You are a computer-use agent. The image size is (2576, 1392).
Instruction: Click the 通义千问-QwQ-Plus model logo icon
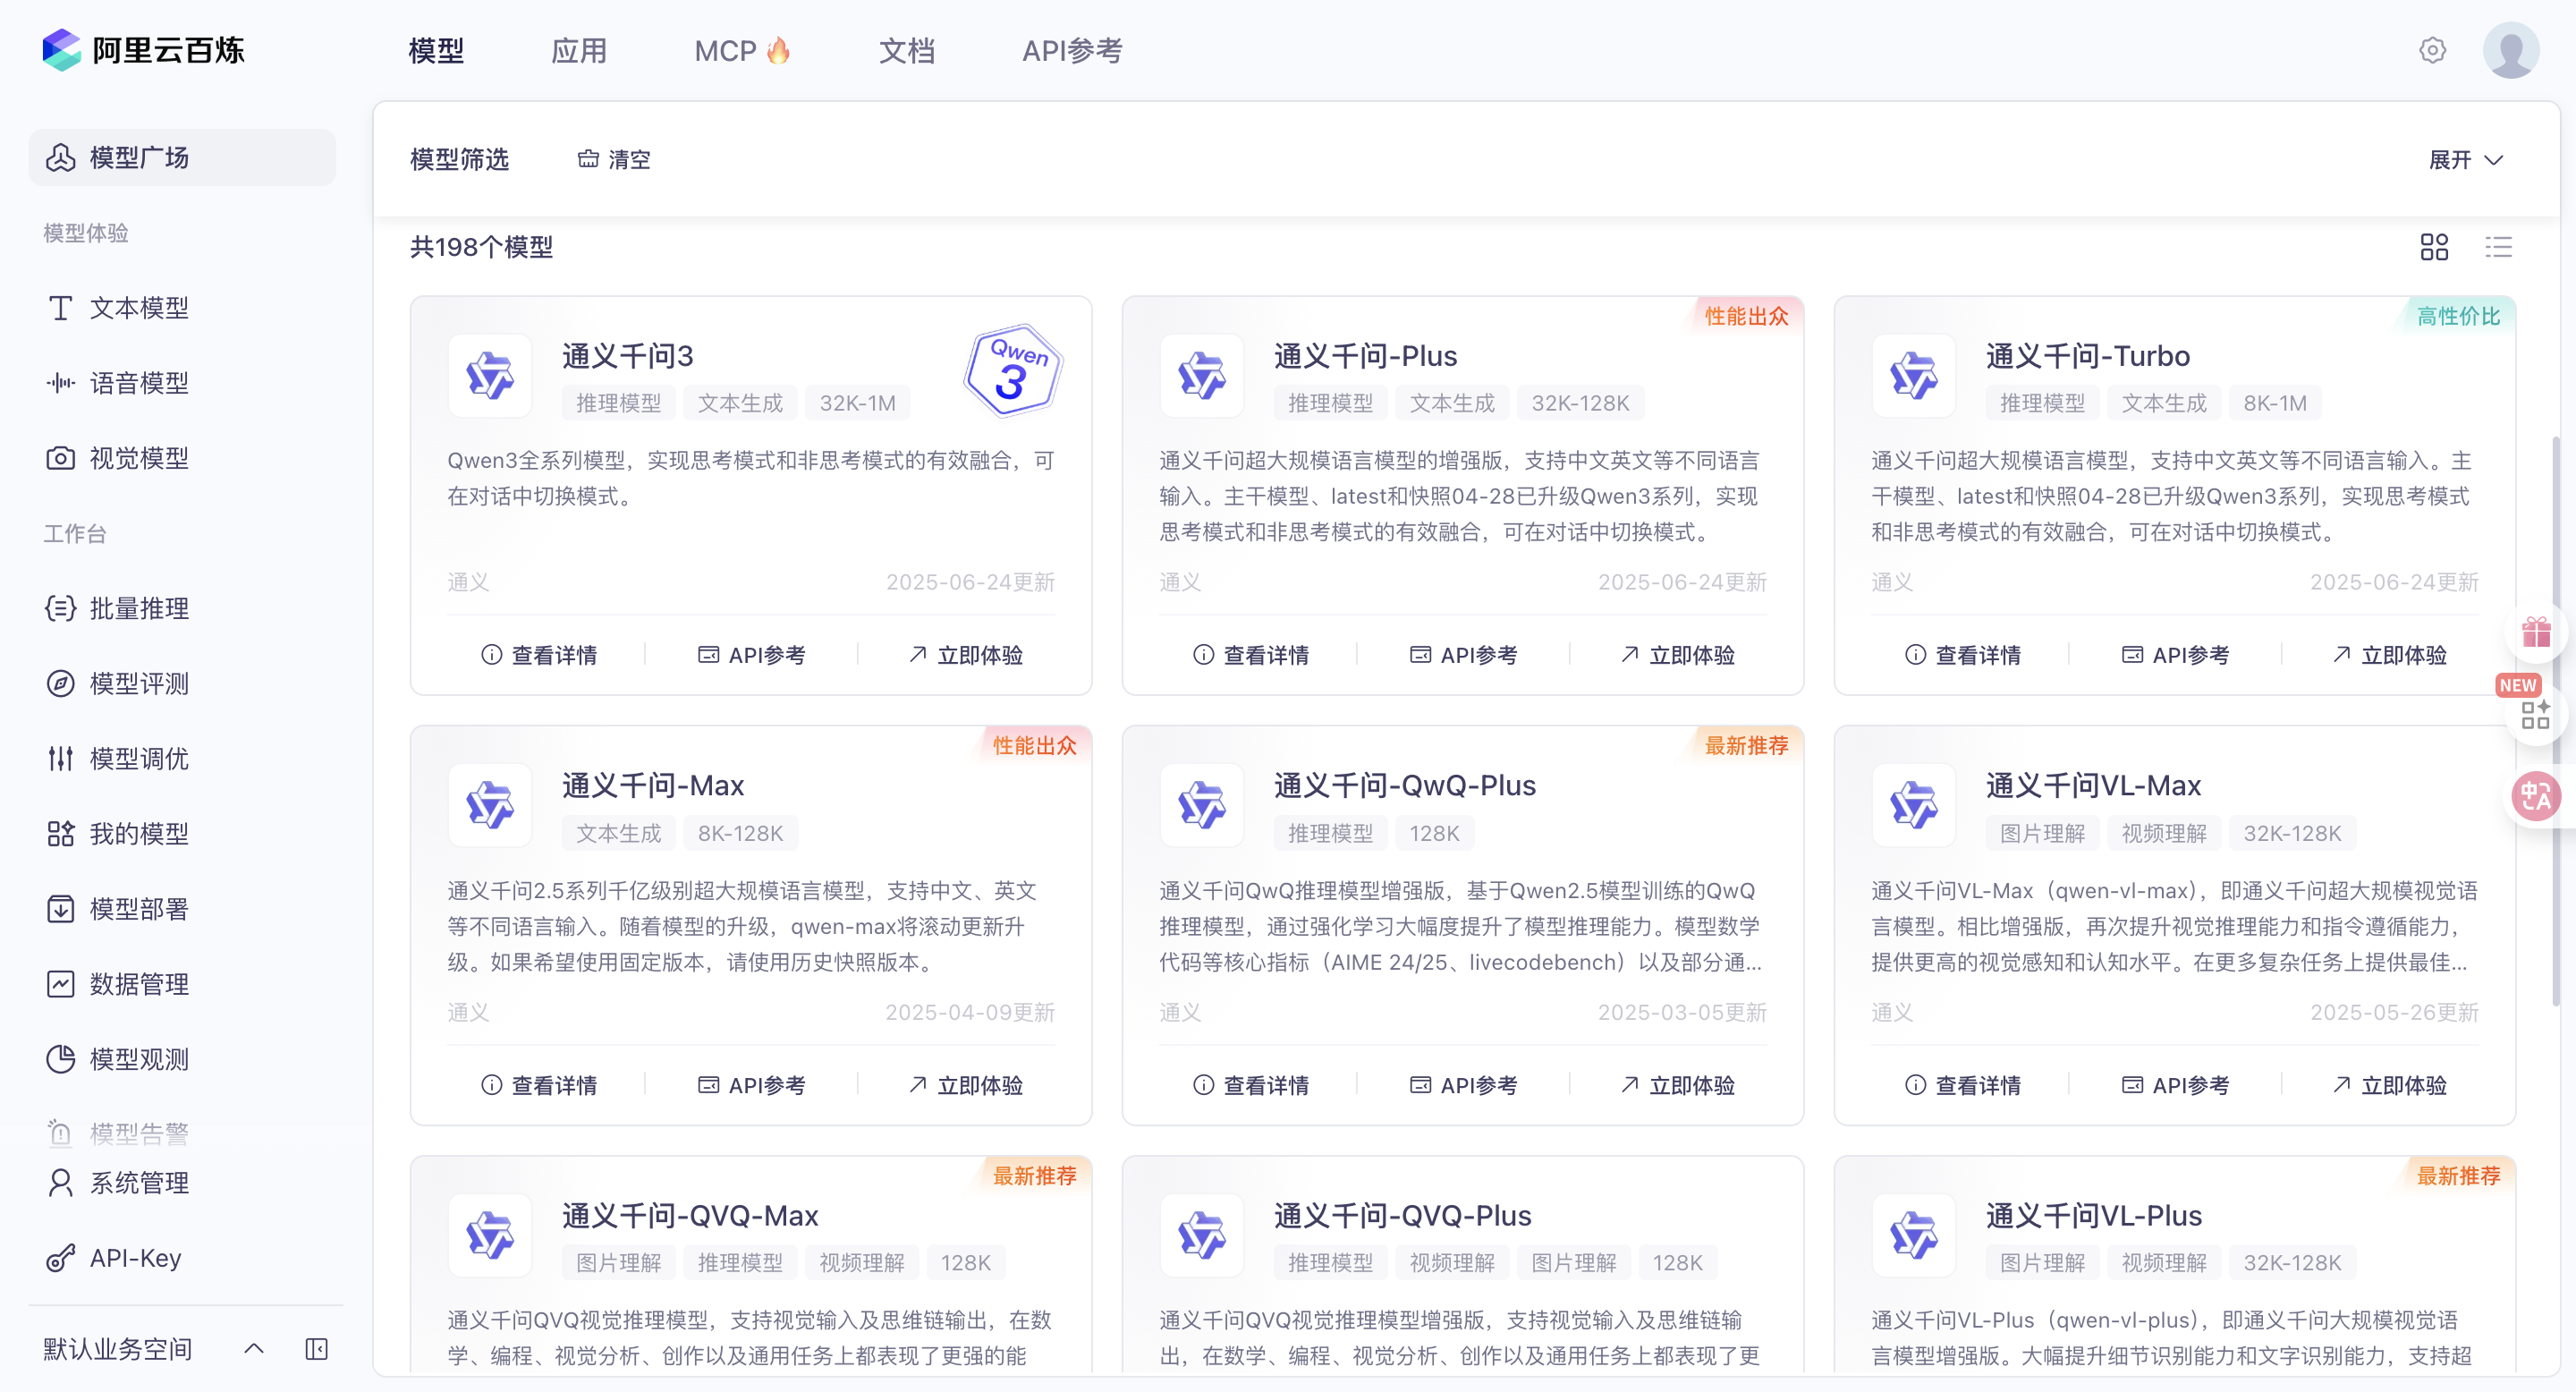tap(1202, 806)
